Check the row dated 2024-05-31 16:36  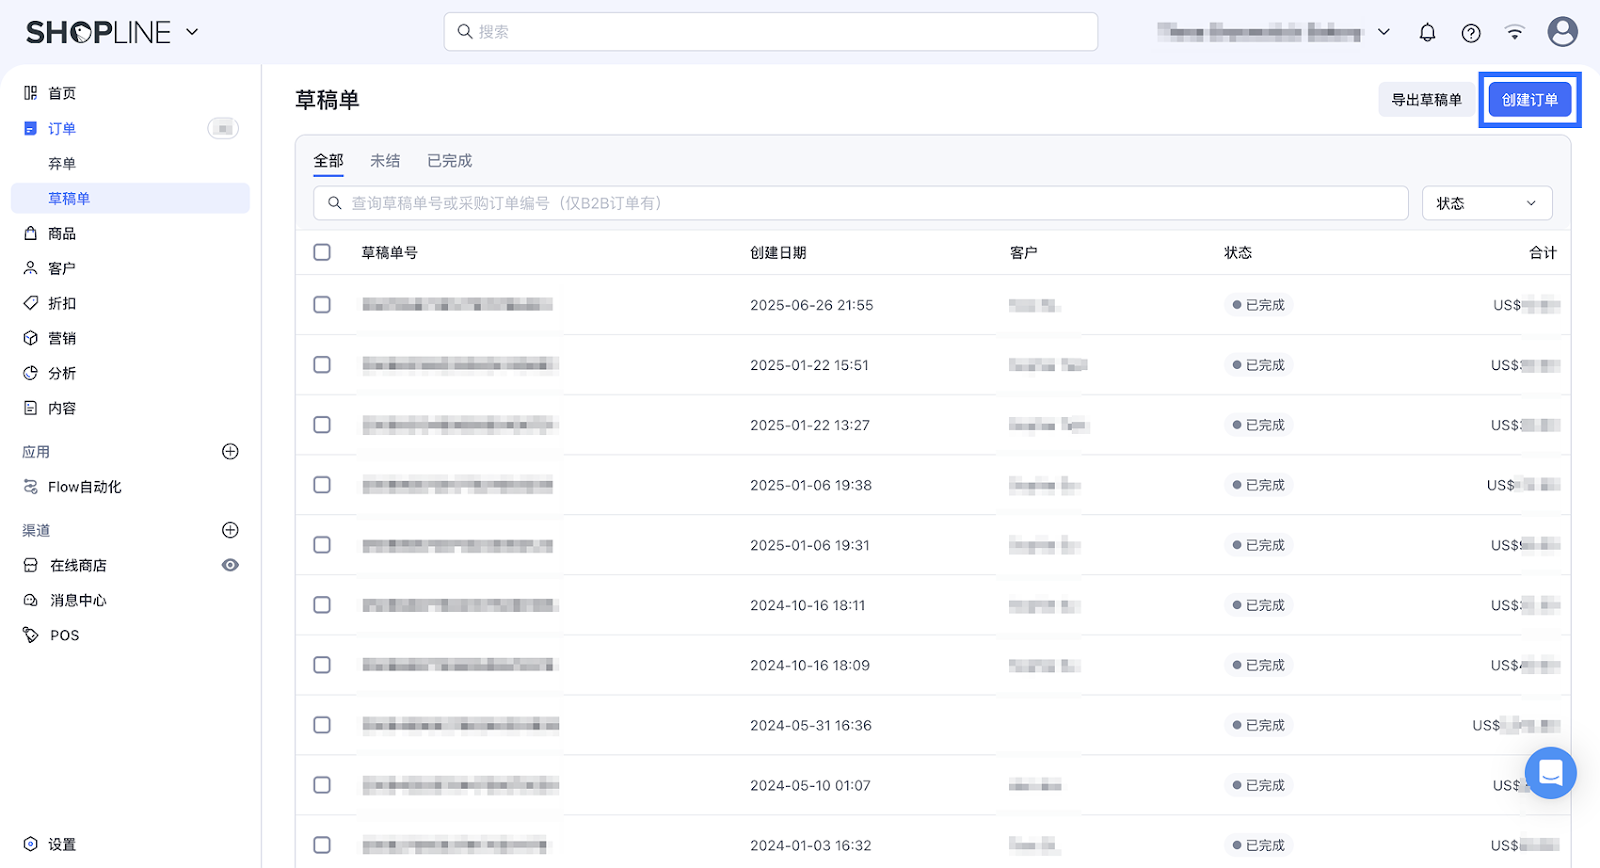click(322, 724)
